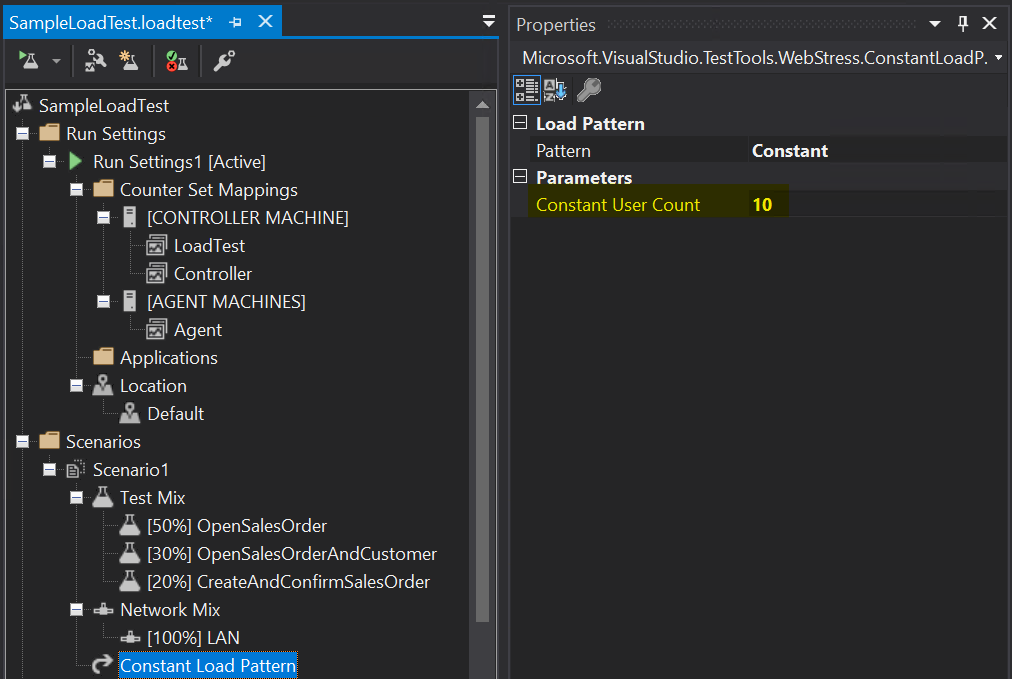Select [30%] OpenSalesOrderAndCustomer test
Image resolution: width=1012 pixels, height=679 pixels.
click(x=292, y=554)
